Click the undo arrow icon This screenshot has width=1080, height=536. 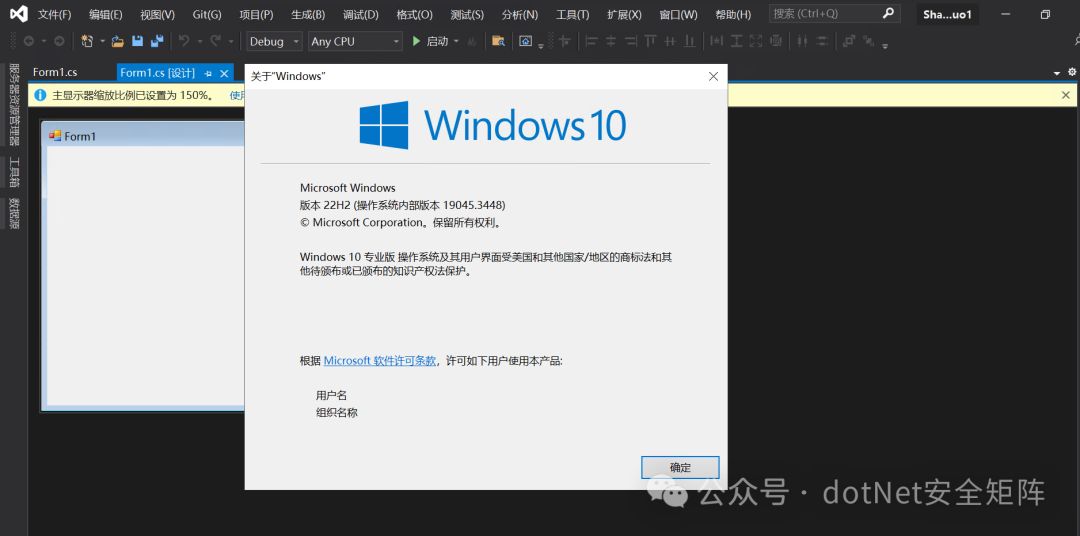[184, 41]
